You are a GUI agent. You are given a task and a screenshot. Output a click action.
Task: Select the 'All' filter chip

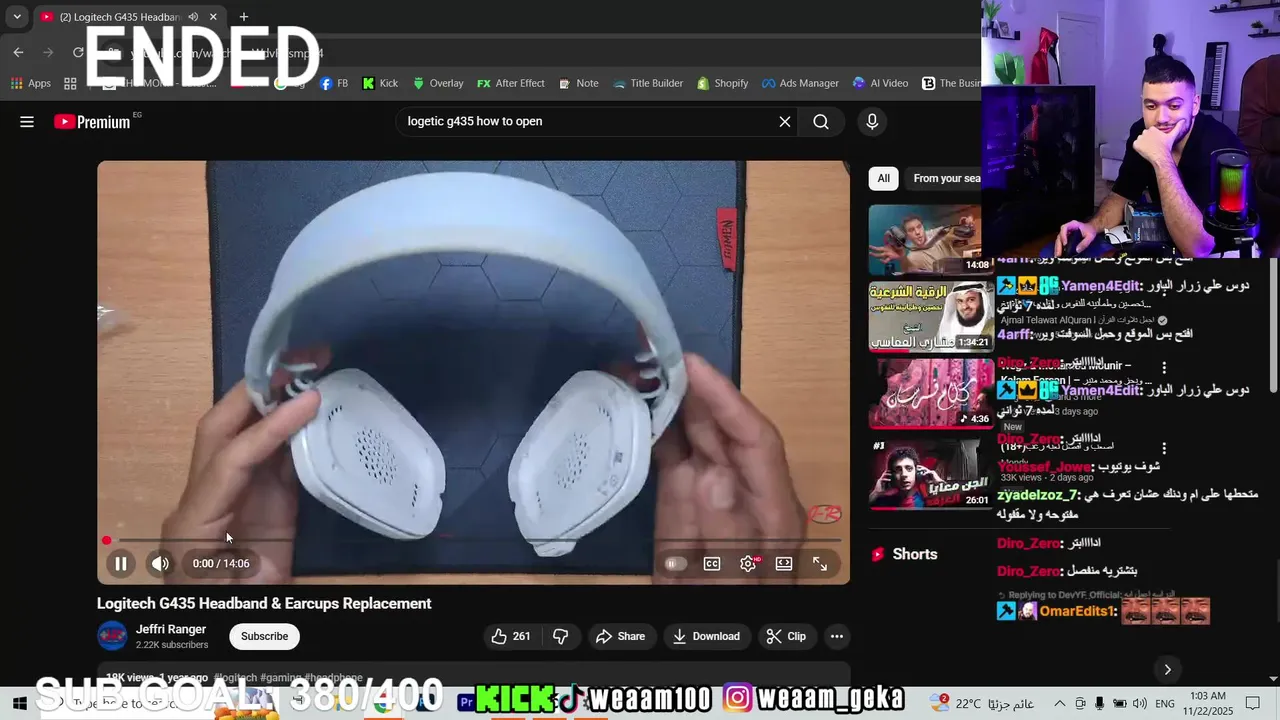coord(883,178)
